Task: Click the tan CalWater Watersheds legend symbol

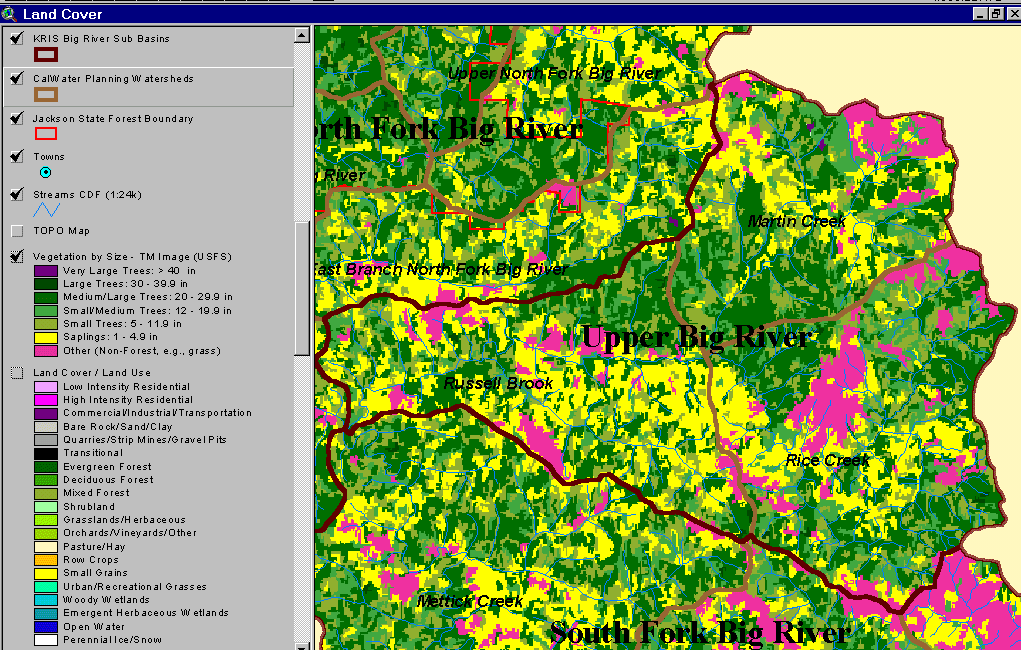Action: pyautogui.click(x=46, y=95)
